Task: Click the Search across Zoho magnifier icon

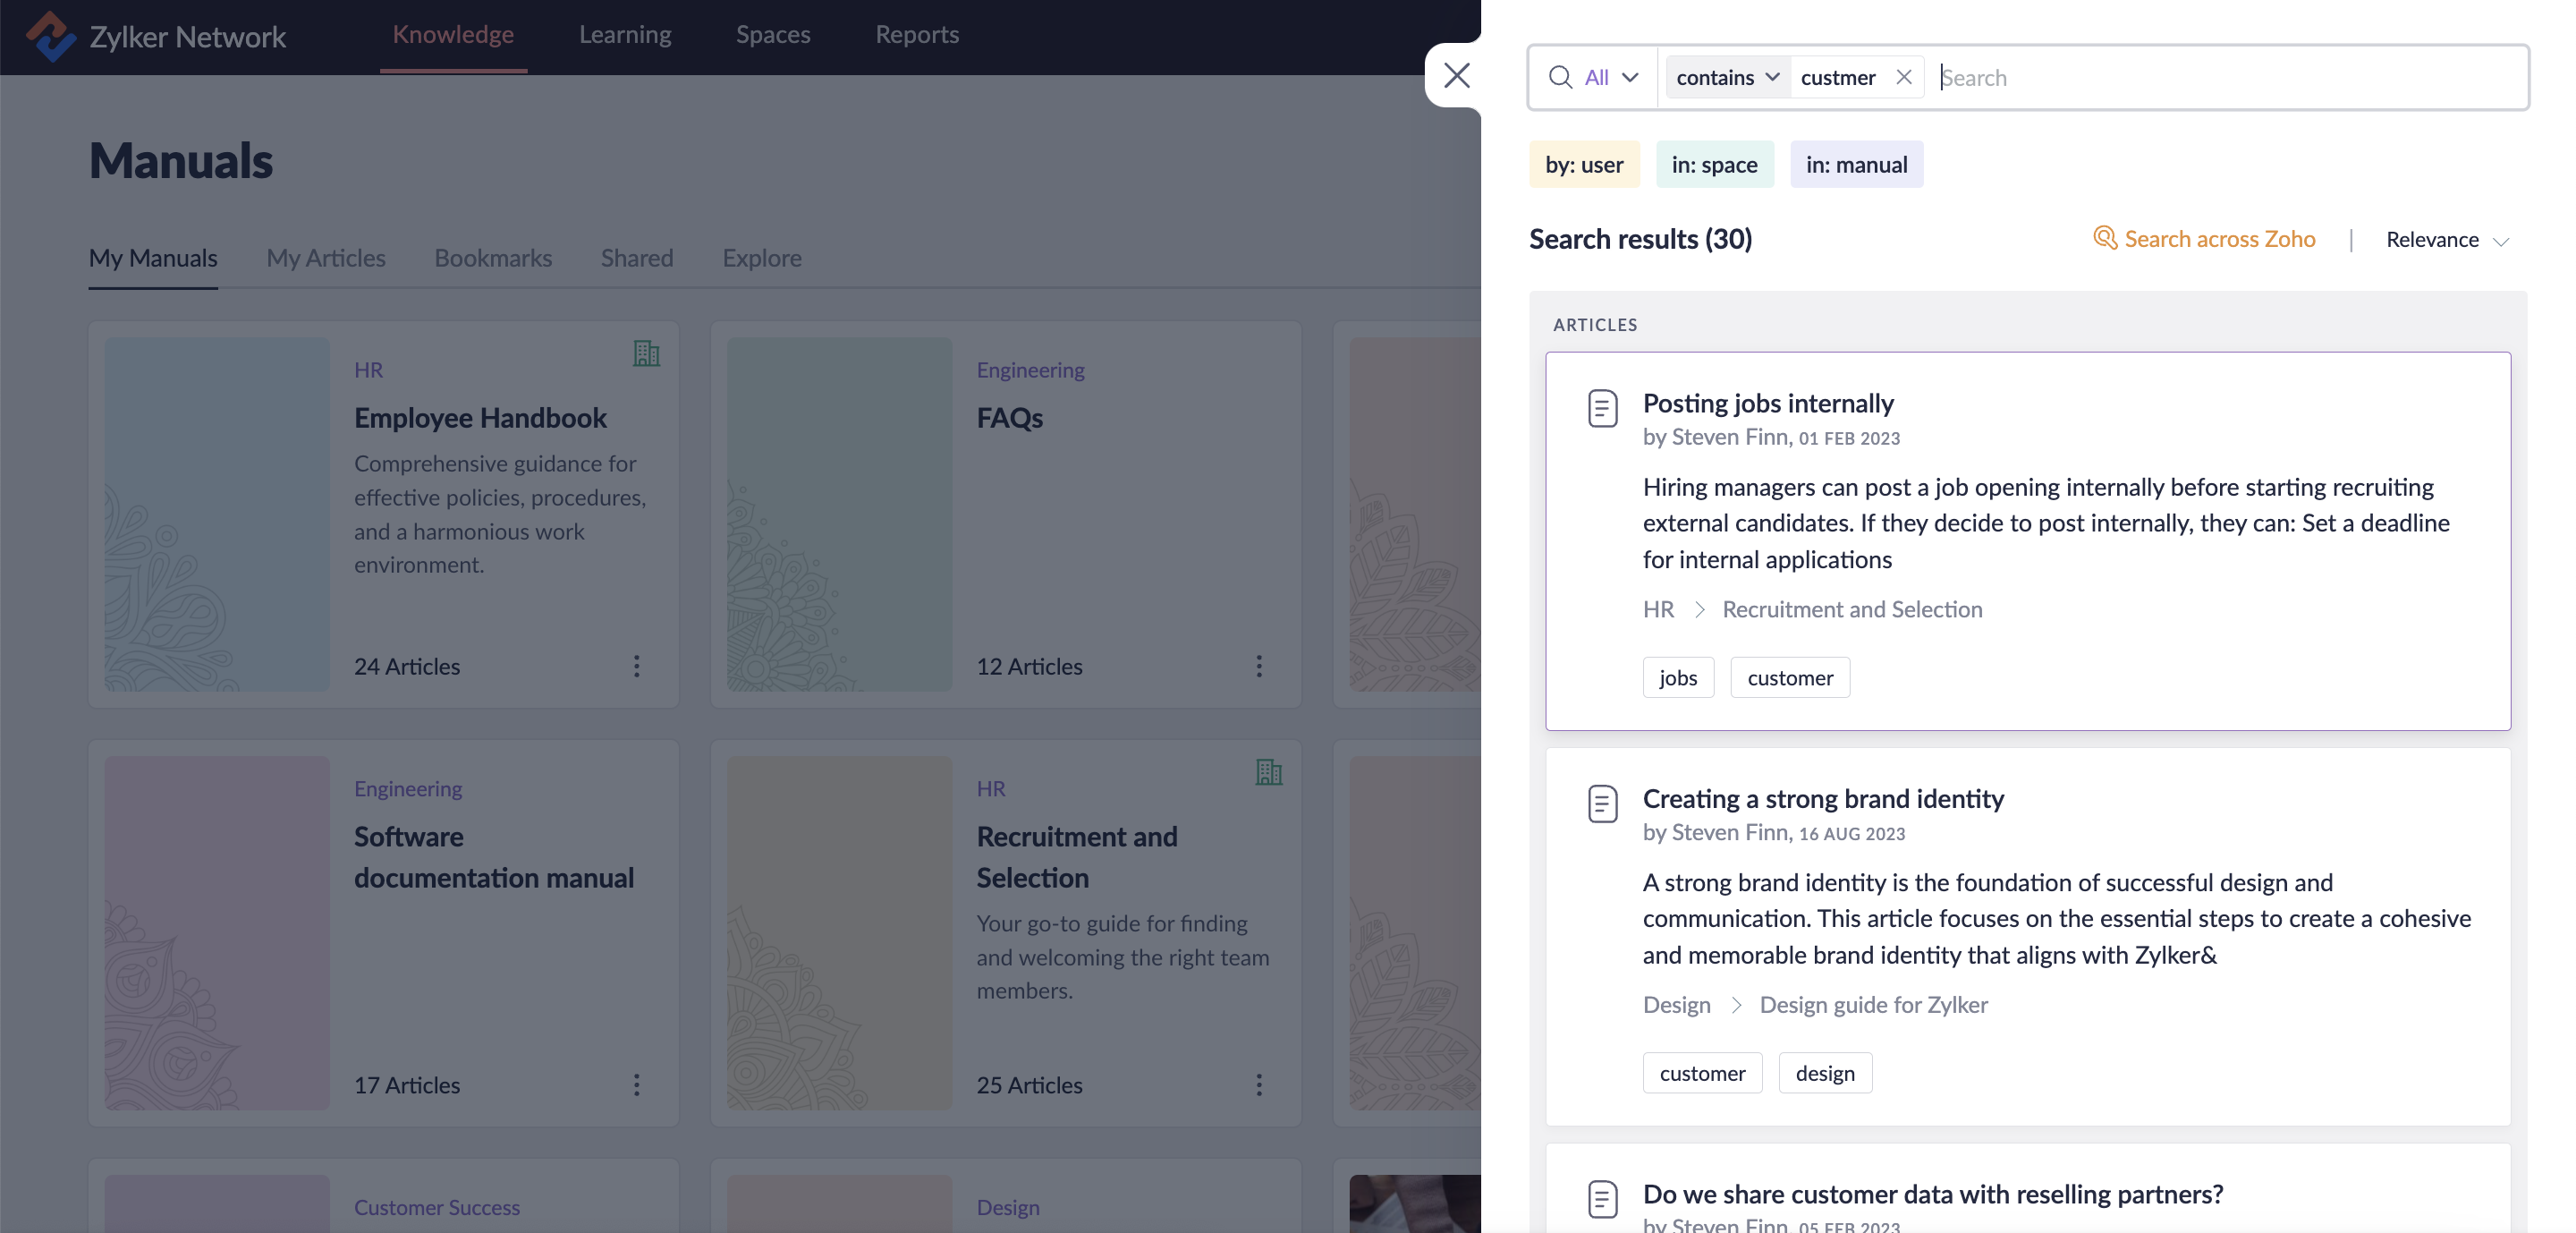Action: pos(2104,238)
